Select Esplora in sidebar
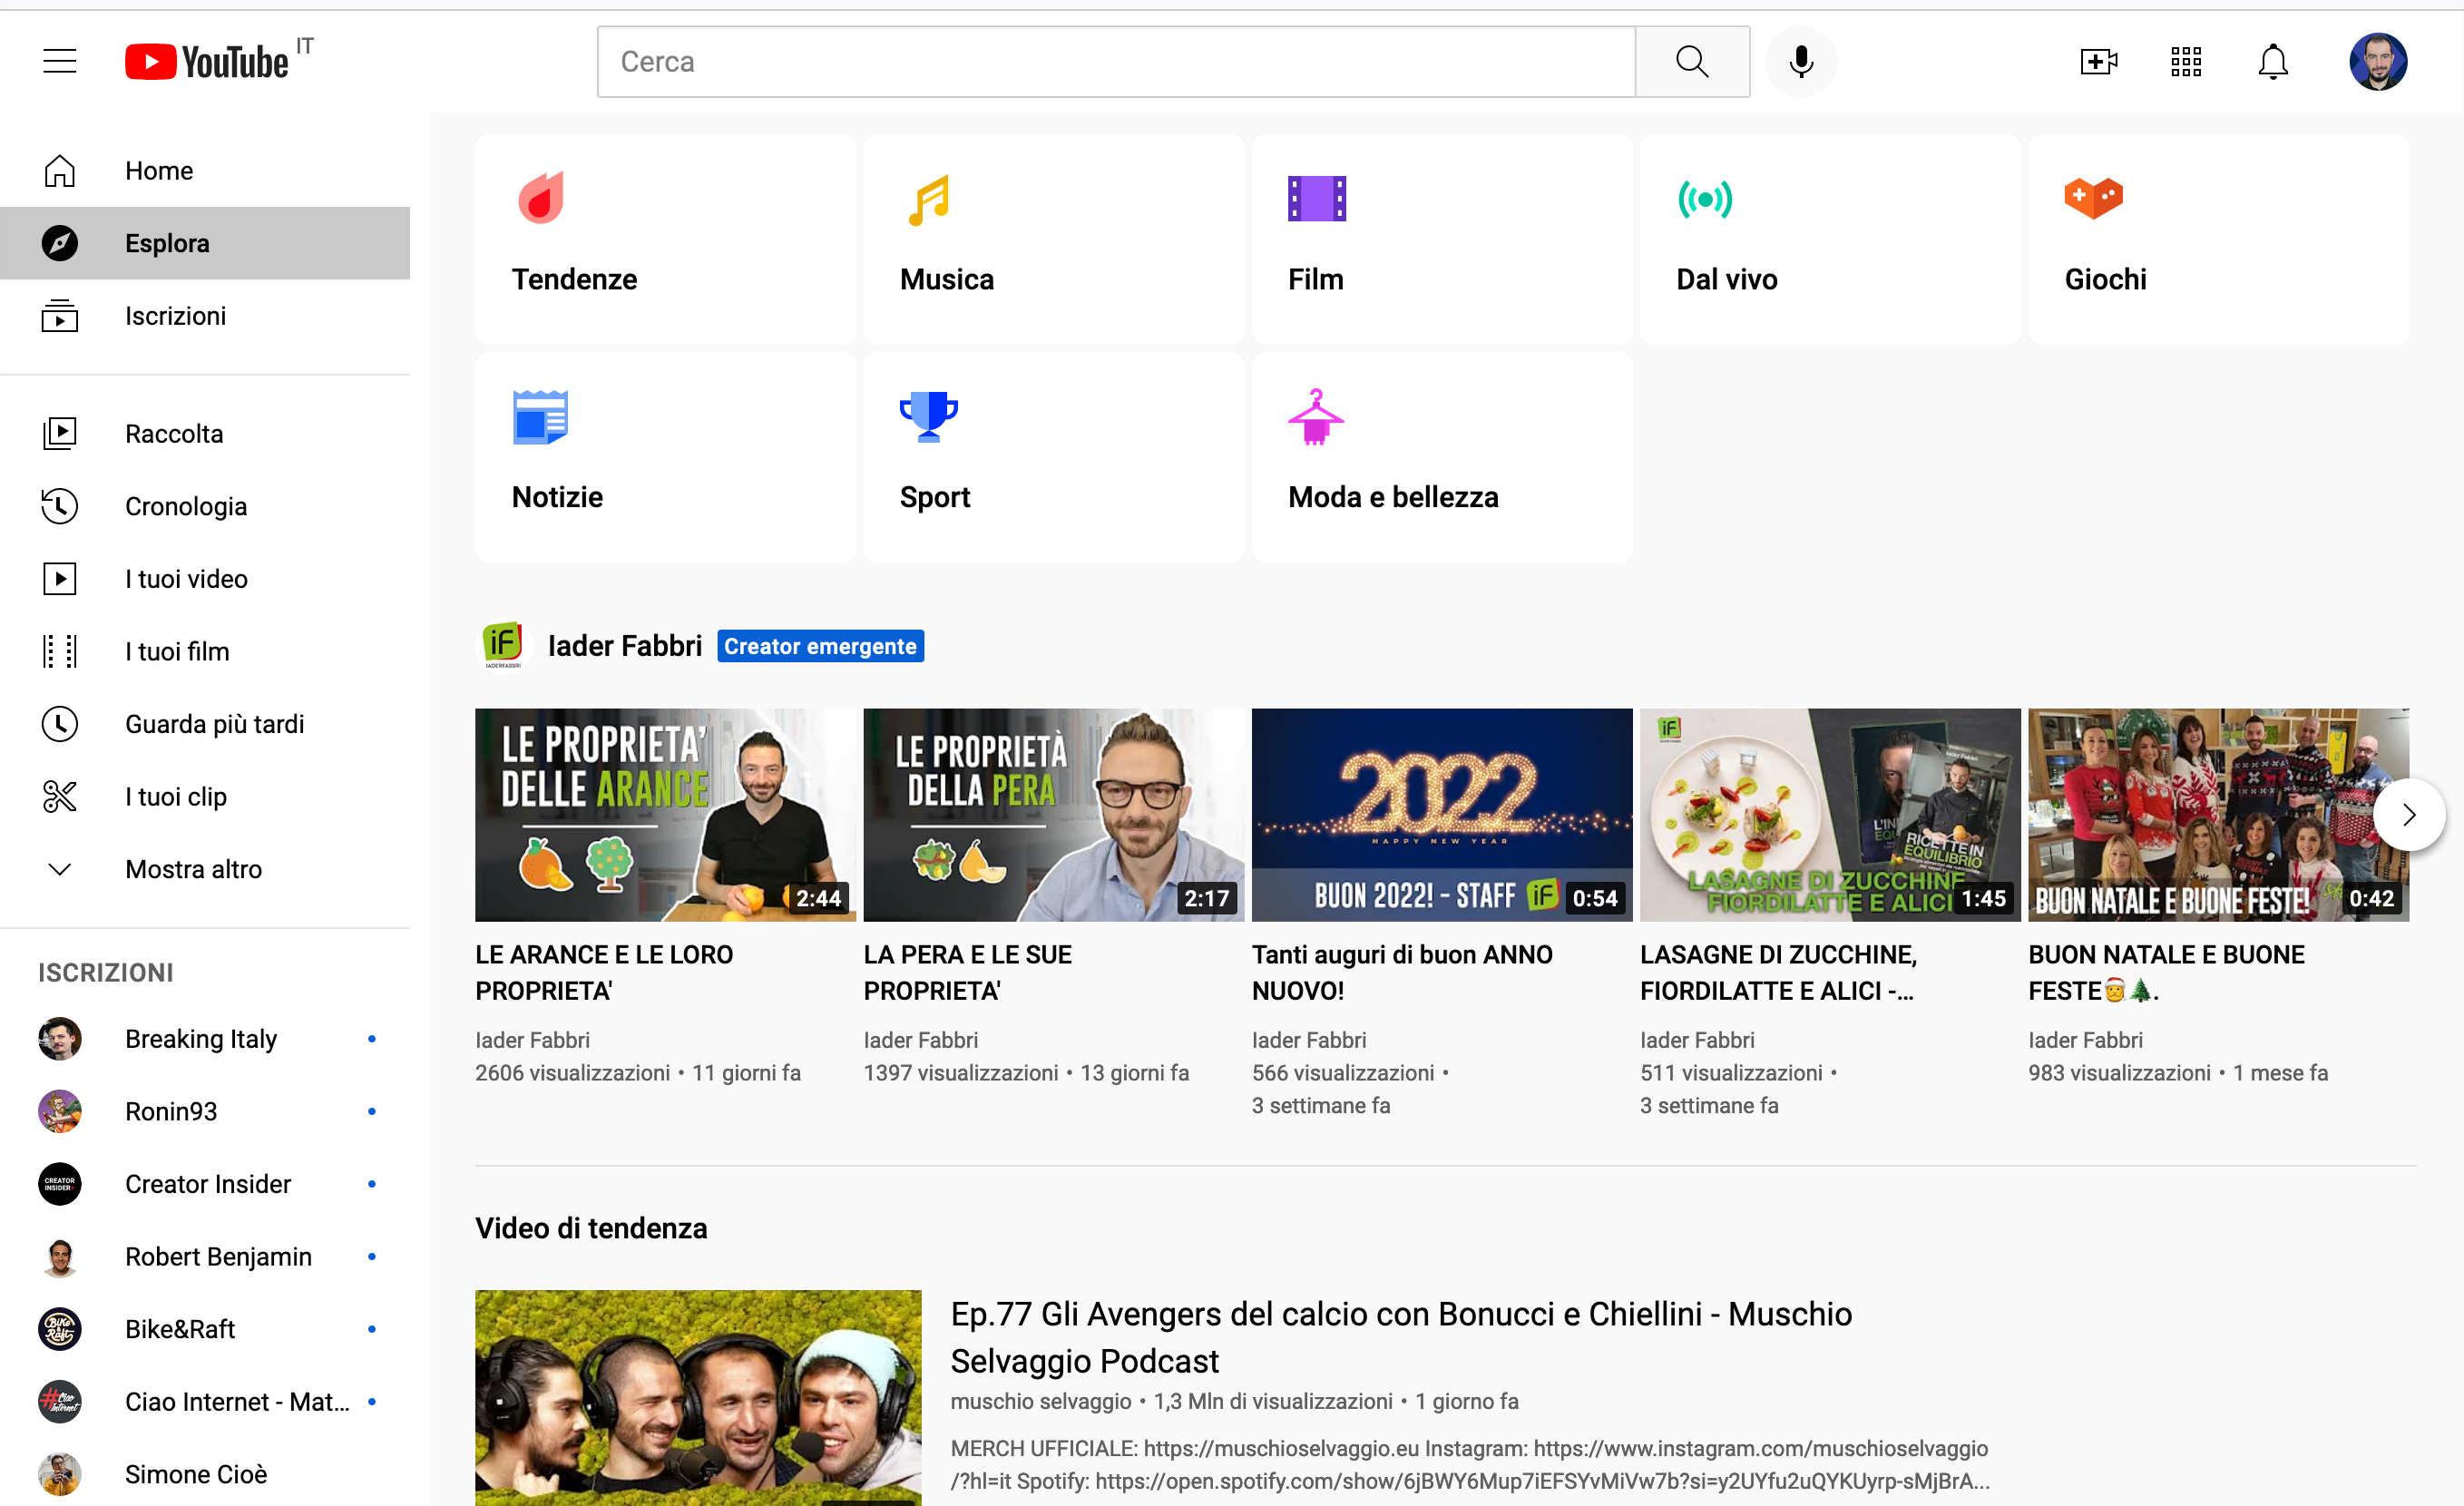The width and height of the screenshot is (2464, 1506). click(x=205, y=243)
